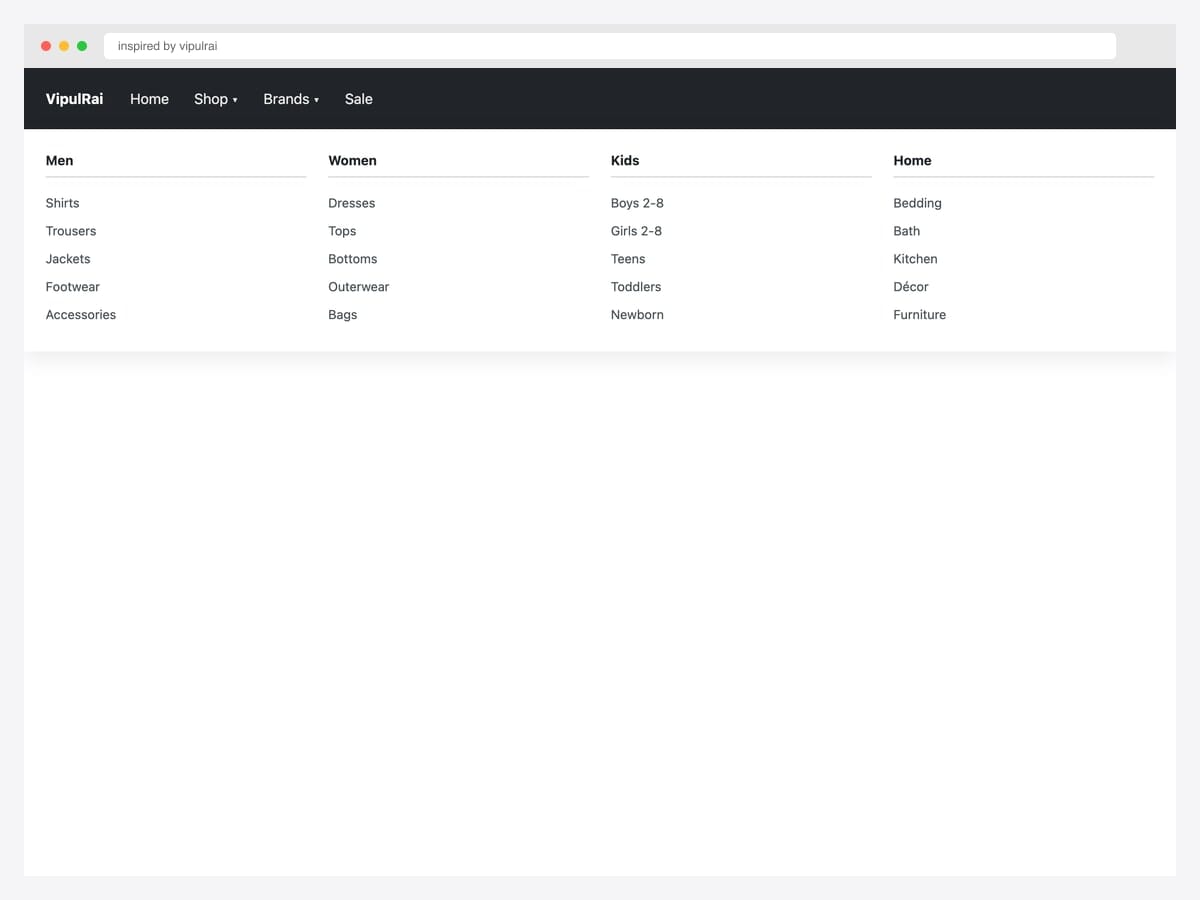Open the Bags link
Viewport: 1200px width, 900px height.
click(x=343, y=315)
